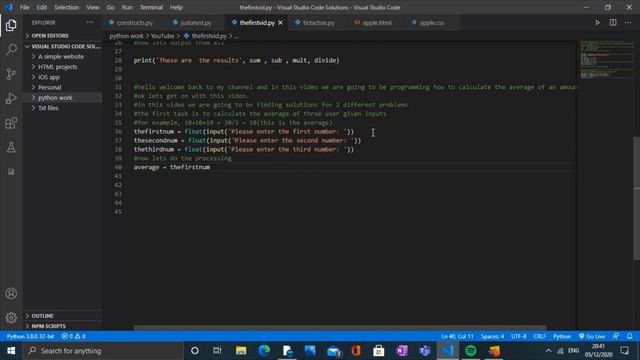Open the Source Control view

pos(11,74)
